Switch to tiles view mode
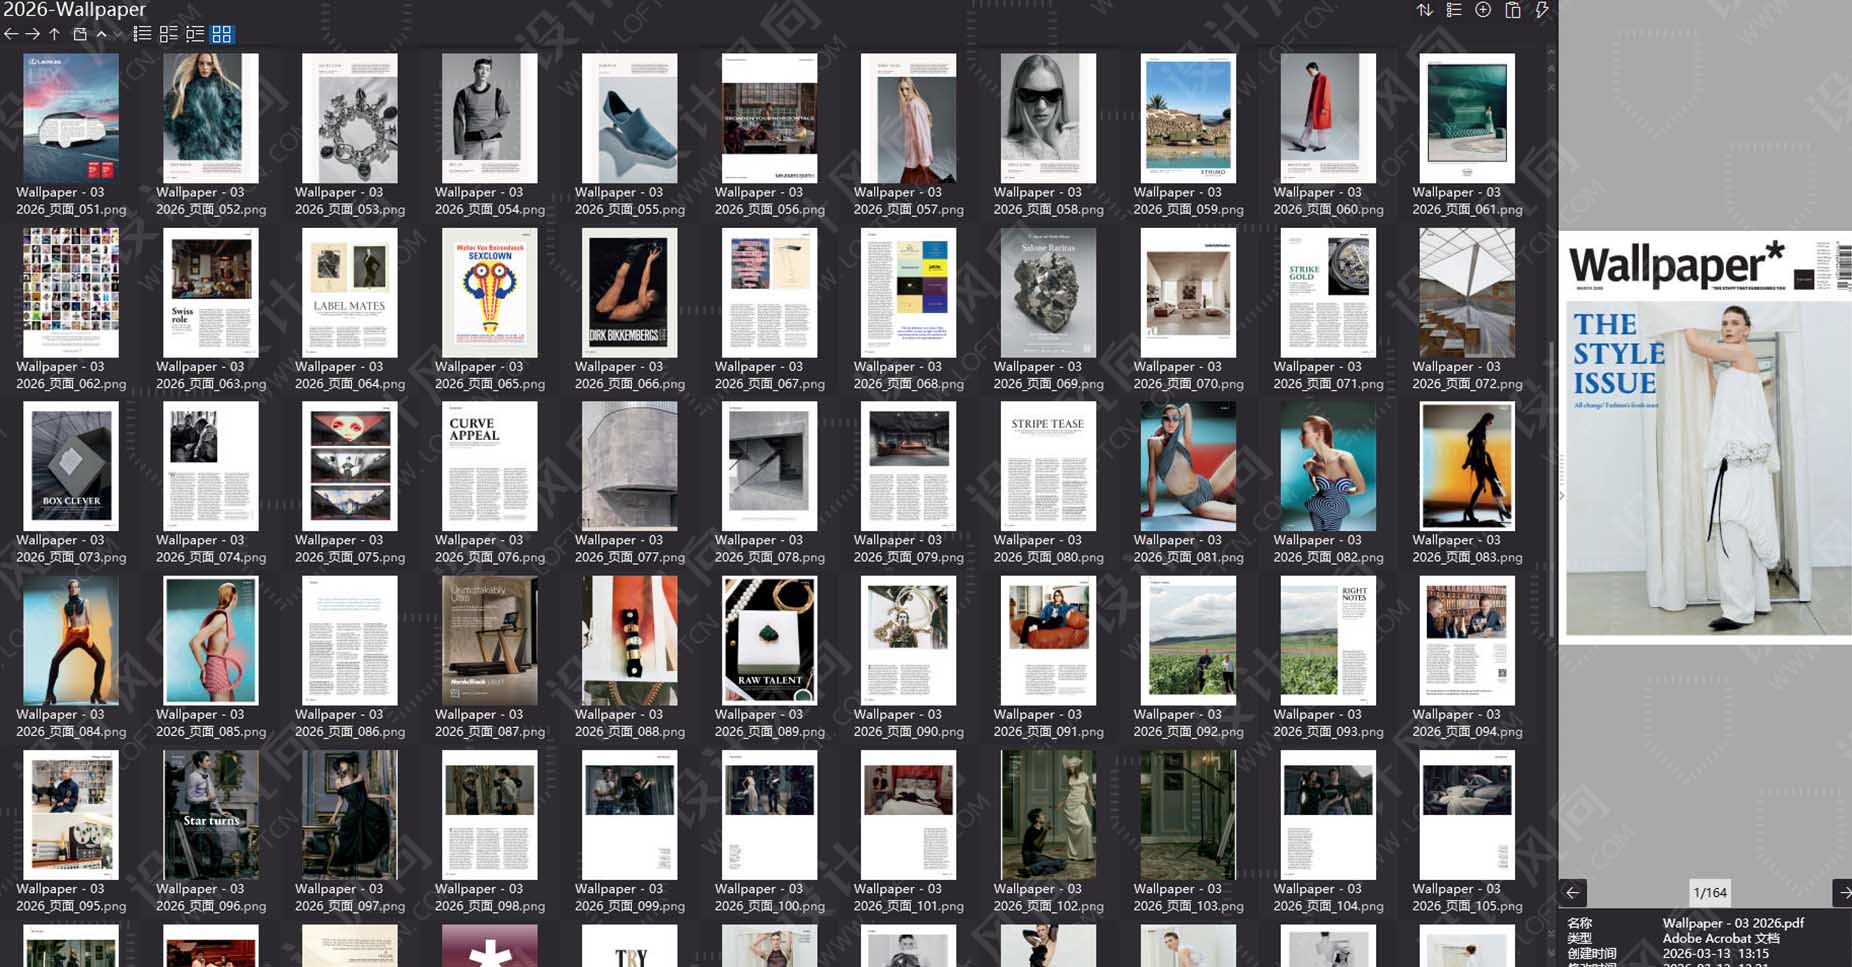1852x967 pixels. click(169, 34)
